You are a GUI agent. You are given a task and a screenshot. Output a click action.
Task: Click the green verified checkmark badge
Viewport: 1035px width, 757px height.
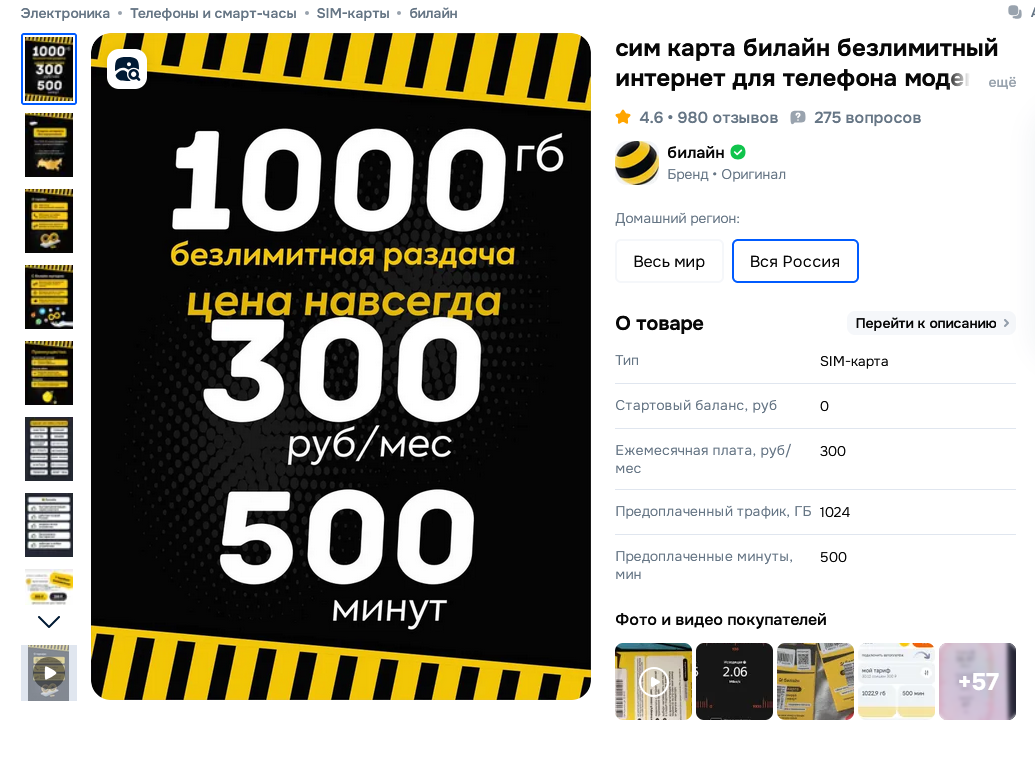tap(738, 152)
